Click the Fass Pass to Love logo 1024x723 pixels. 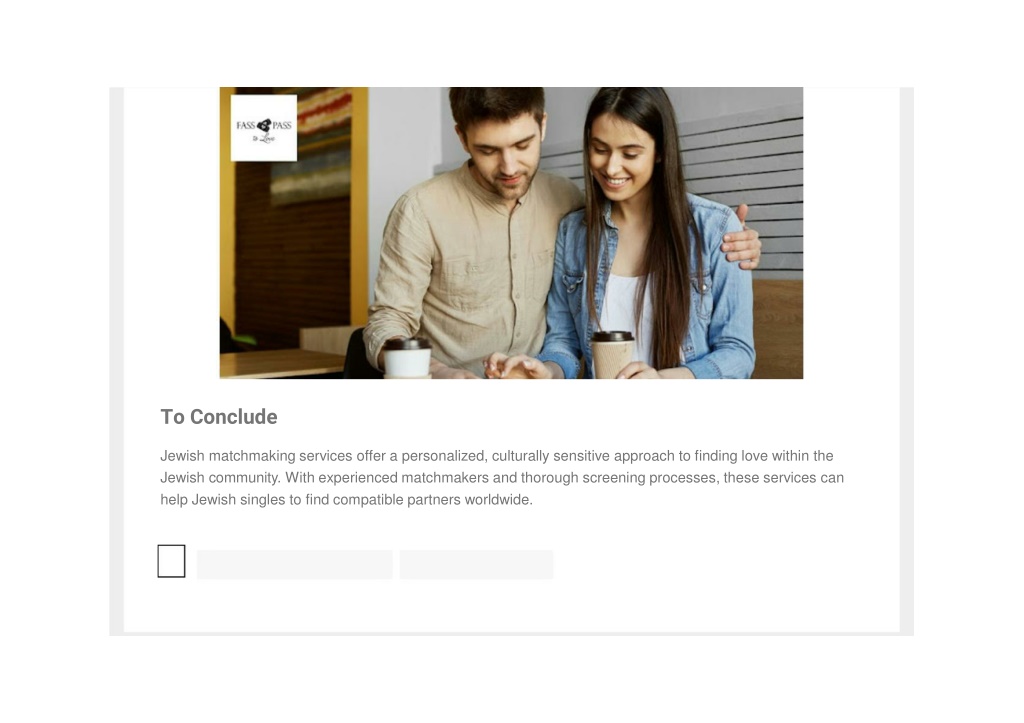click(x=264, y=128)
